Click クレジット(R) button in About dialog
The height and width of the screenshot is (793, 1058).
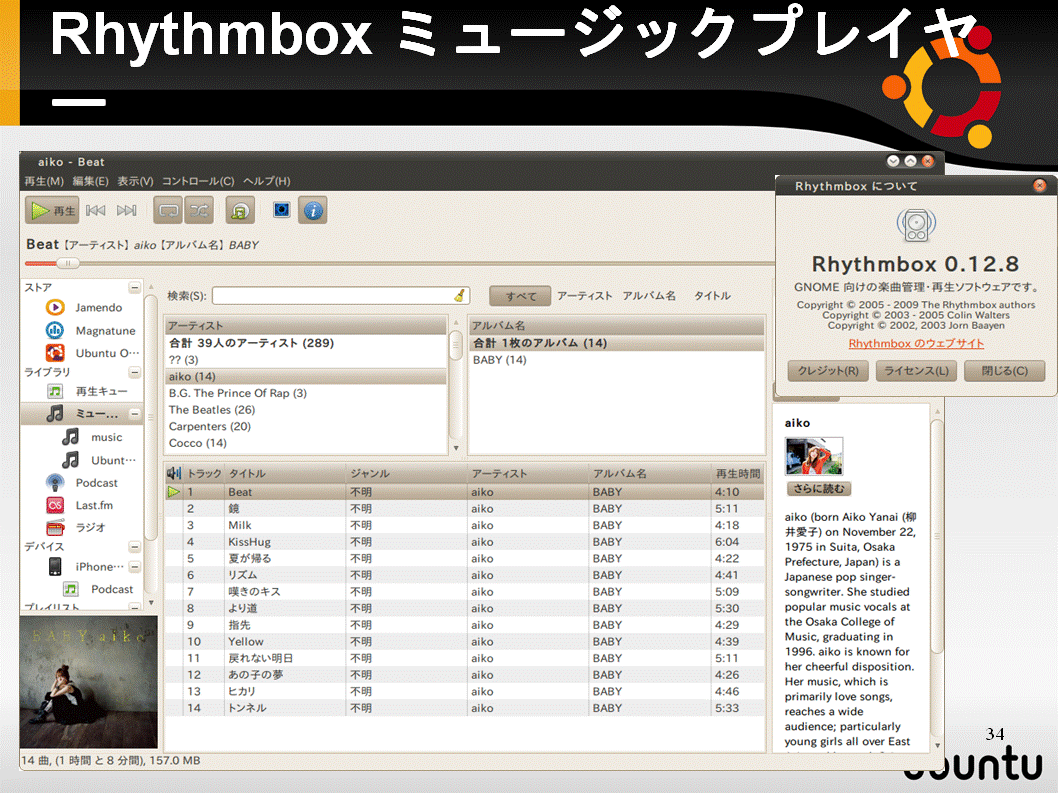coord(828,371)
